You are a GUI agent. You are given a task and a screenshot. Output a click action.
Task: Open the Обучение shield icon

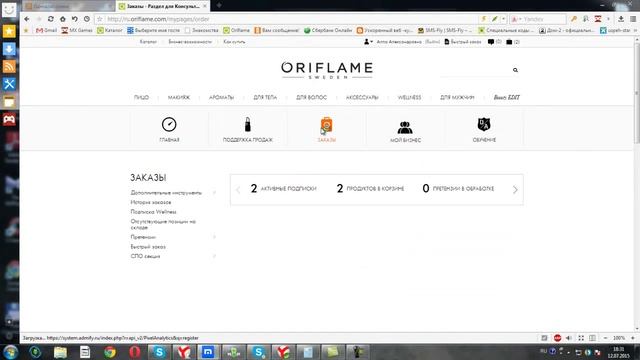484,124
